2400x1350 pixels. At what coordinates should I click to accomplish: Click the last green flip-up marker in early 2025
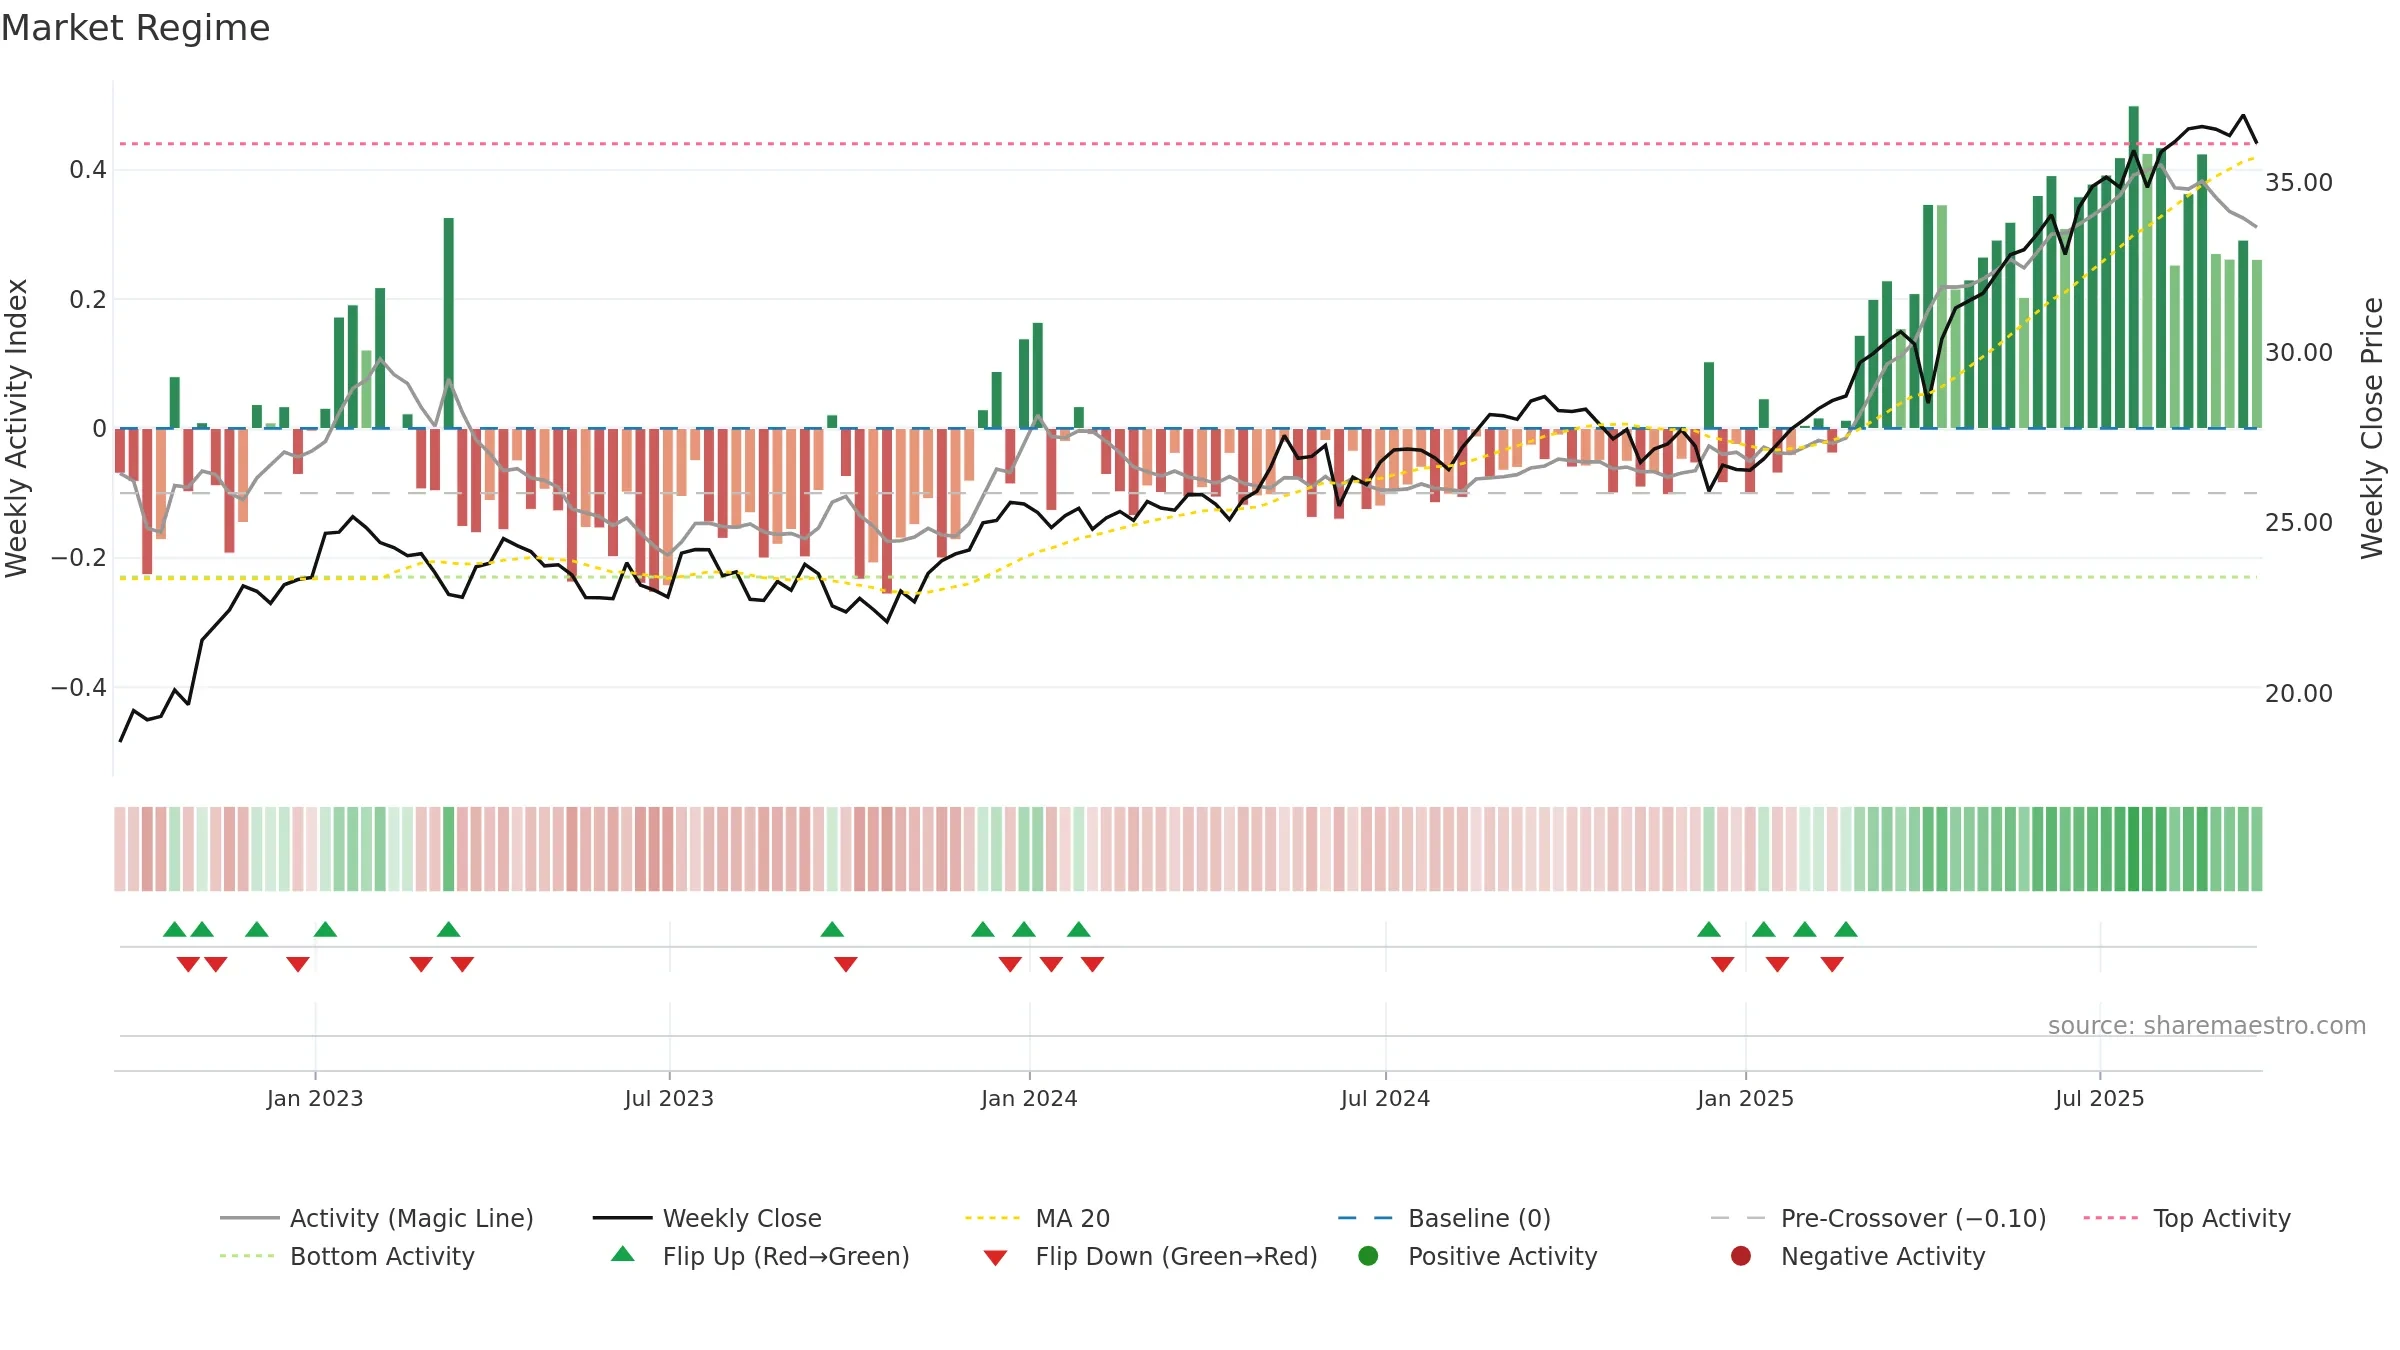(x=1846, y=929)
